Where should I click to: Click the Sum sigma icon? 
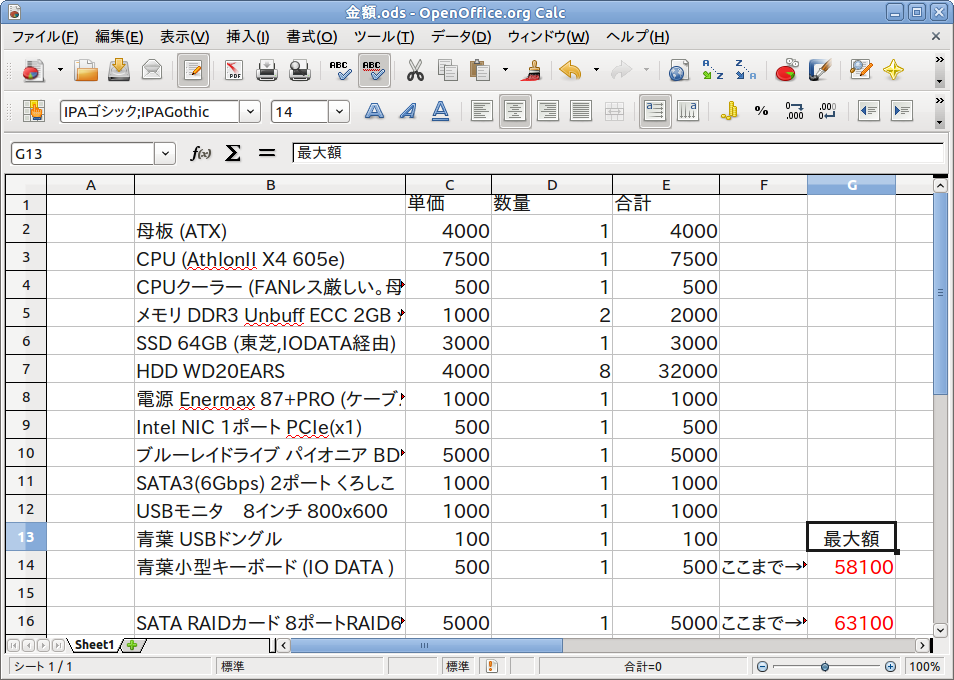233,153
